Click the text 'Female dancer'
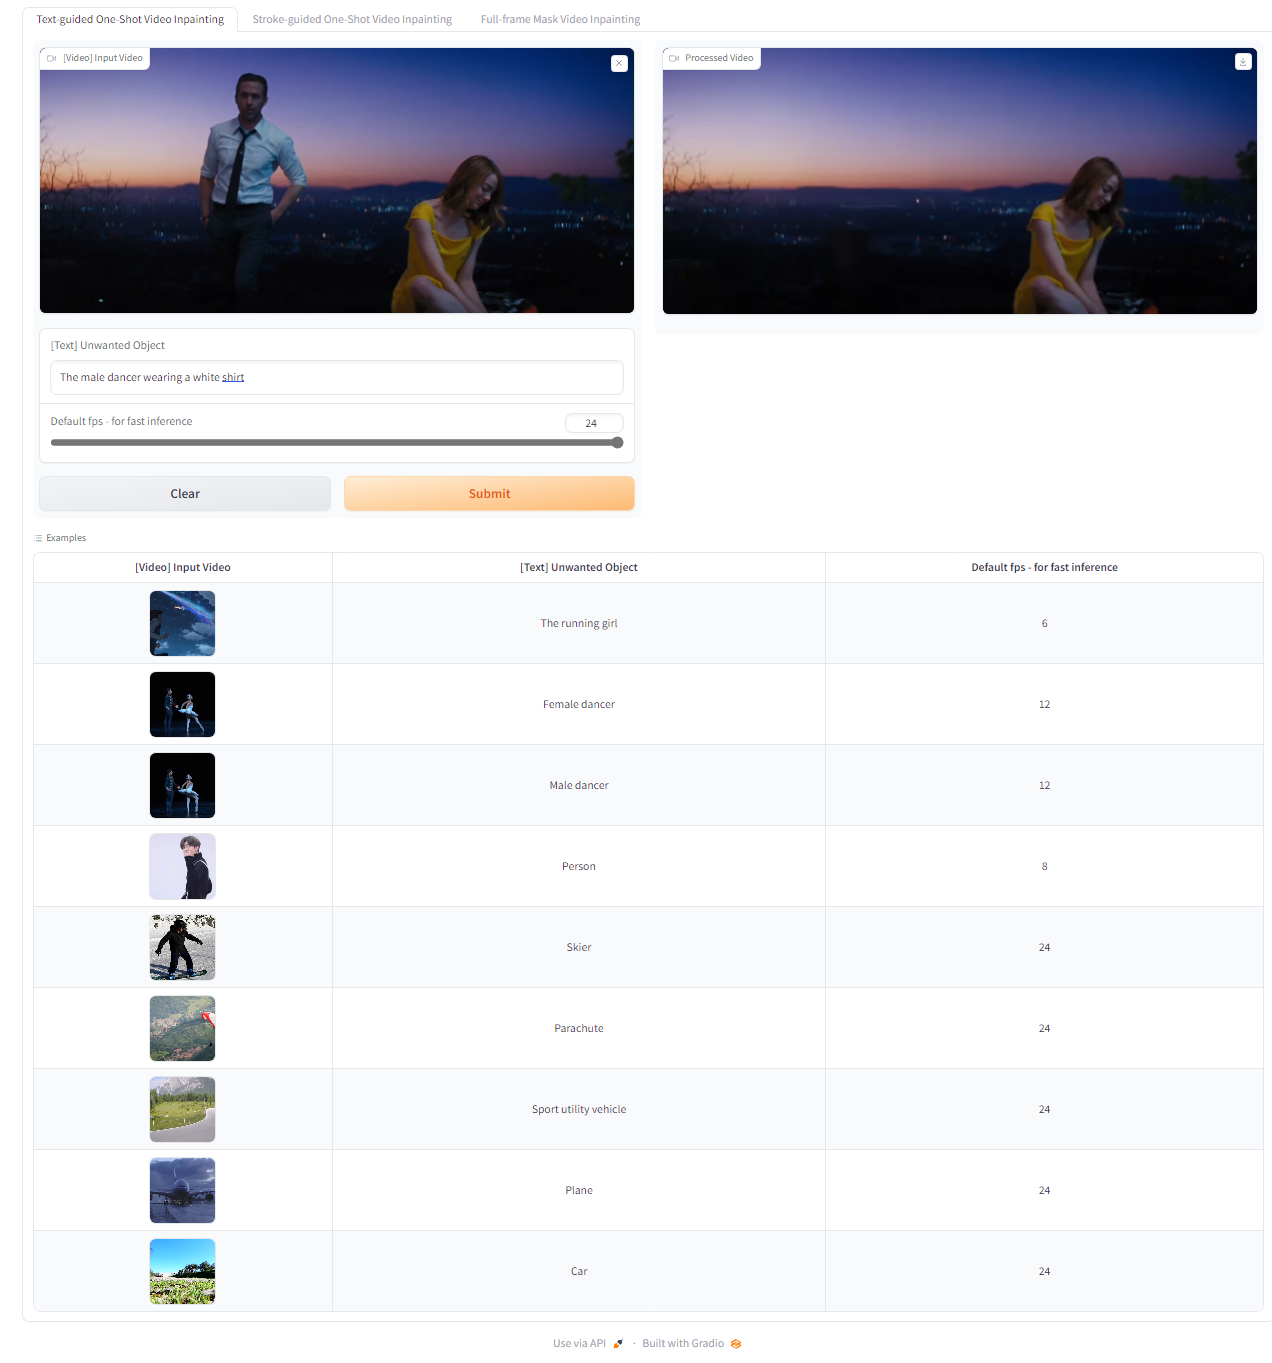 (579, 704)
